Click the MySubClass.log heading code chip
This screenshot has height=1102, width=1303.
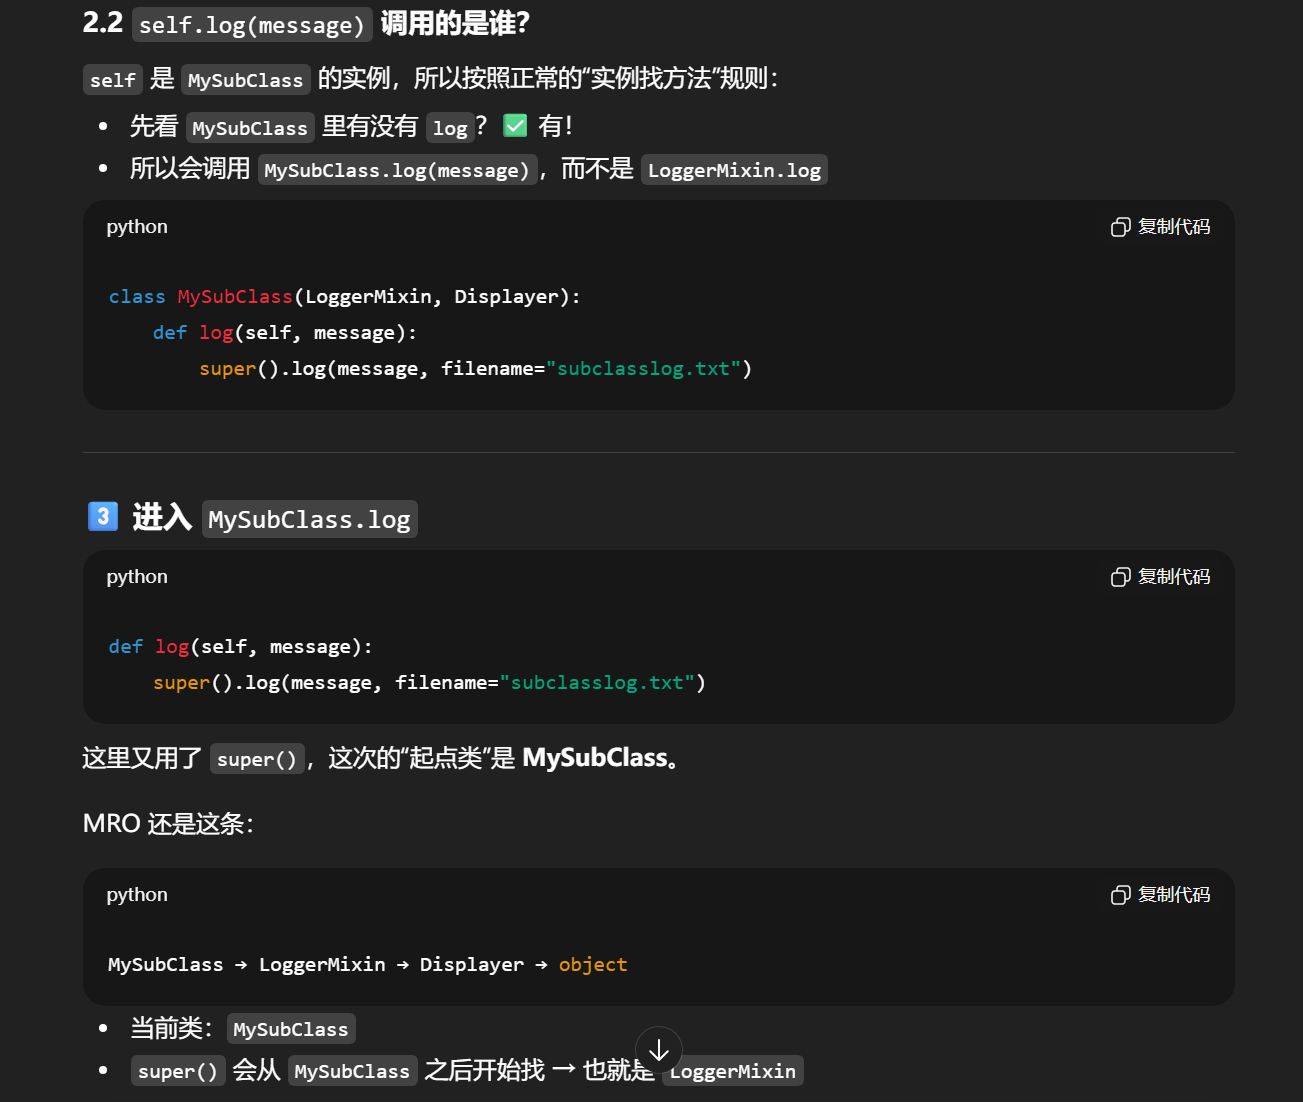point(309,520)
